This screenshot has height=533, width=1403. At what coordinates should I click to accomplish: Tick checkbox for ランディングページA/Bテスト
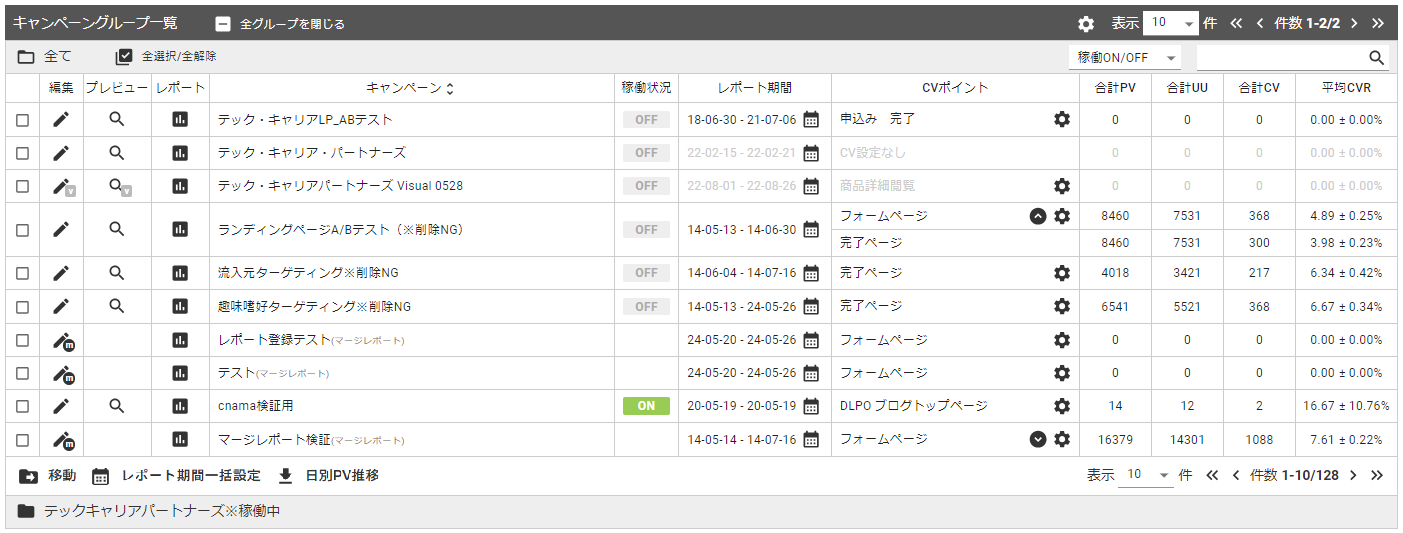[x=22, y=230]
